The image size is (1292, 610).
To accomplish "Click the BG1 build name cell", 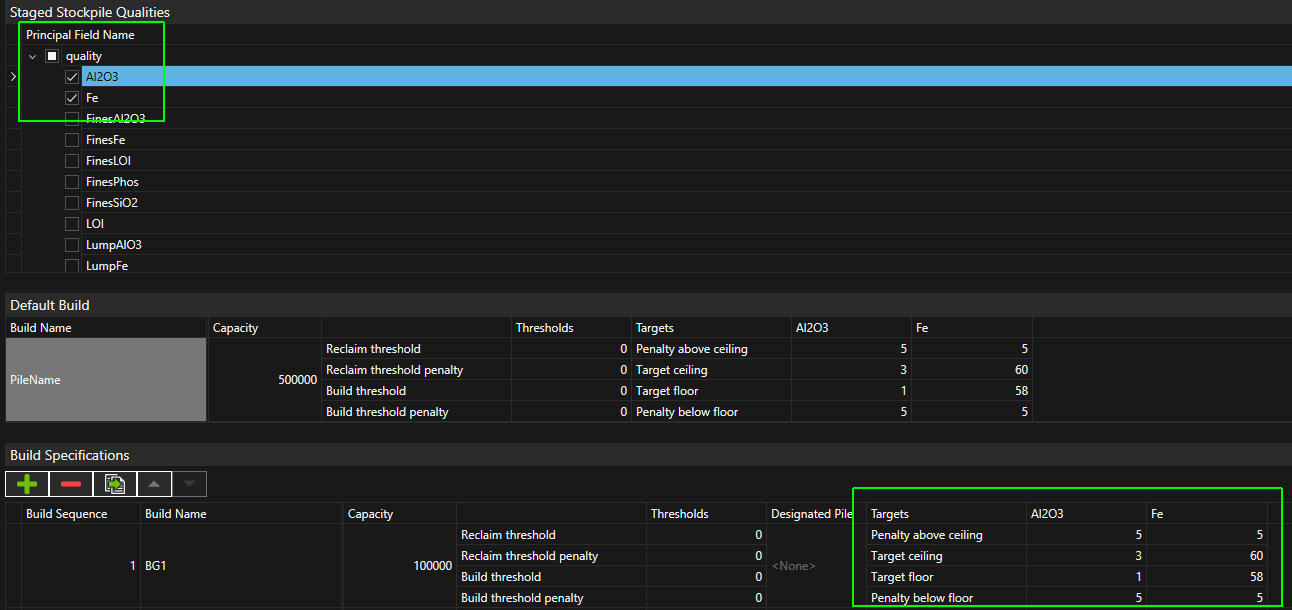I will pyautogui.click(x=240, y=566).
